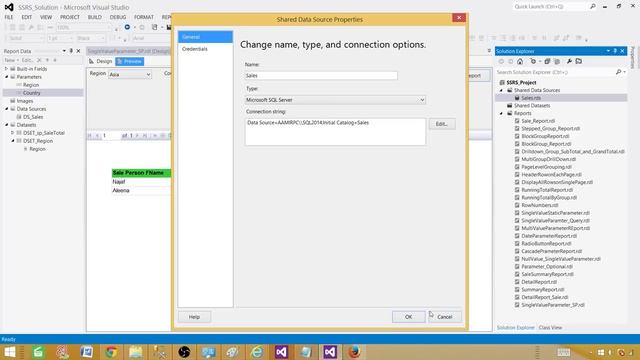Viewport: 640px width, 360px height.
Task: Collapse the DSET_Region dataset
Action: 13,141
